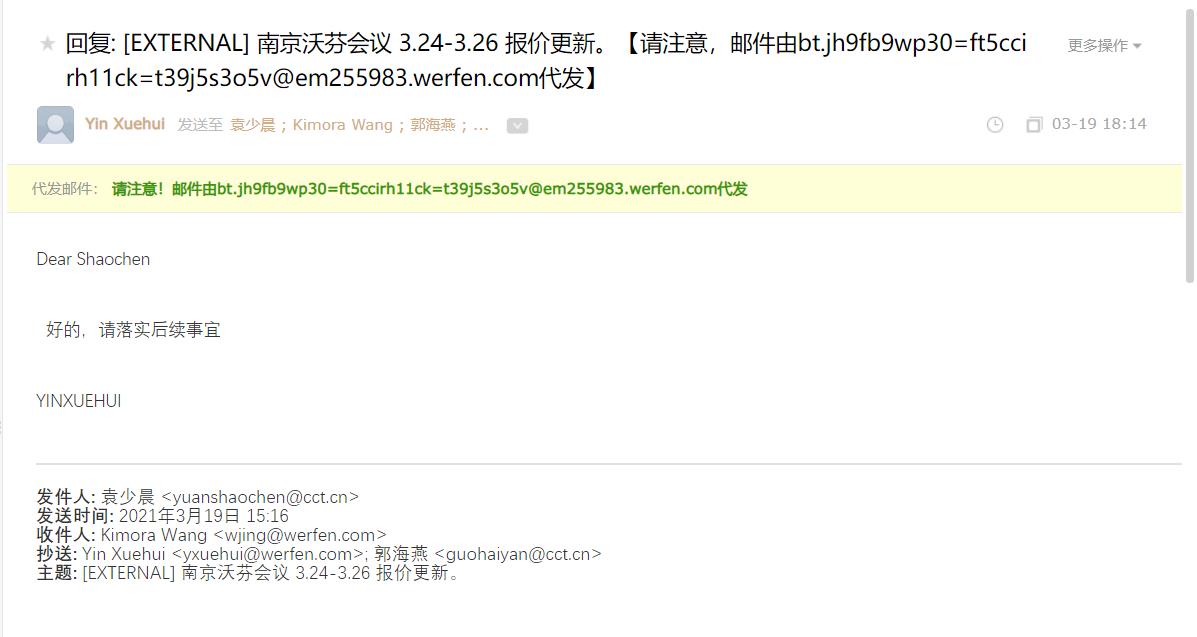Click sender name Yin Xuehui
Image resolution: width=1197 pixels, height=637 pixels.
tap(124, 124)
